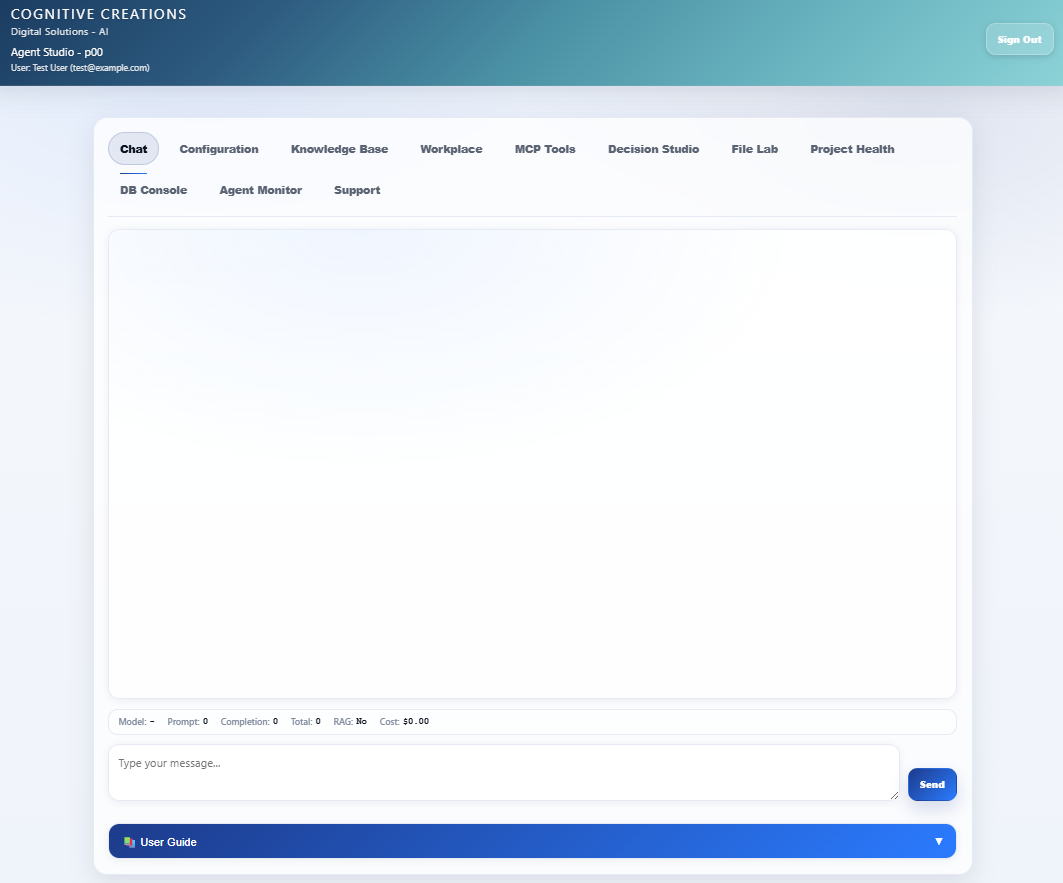Switch to the Agent Monitor tab

260,190
